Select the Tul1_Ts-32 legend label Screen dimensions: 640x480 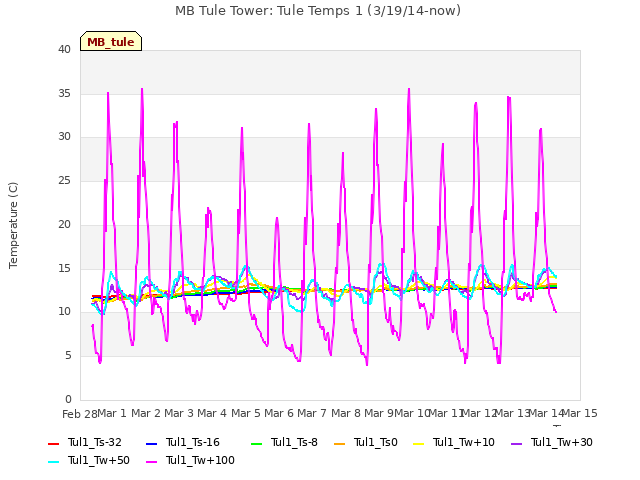click(95, 442)
